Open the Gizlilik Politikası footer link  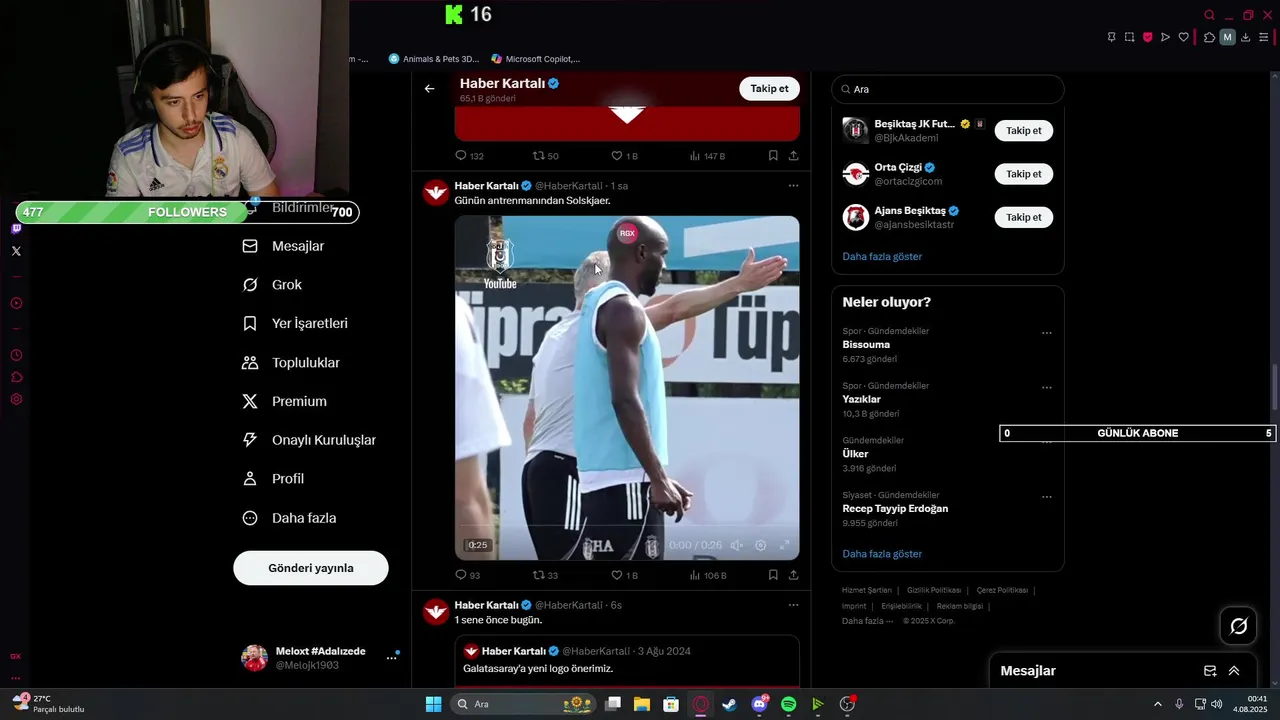click(934, 590)
